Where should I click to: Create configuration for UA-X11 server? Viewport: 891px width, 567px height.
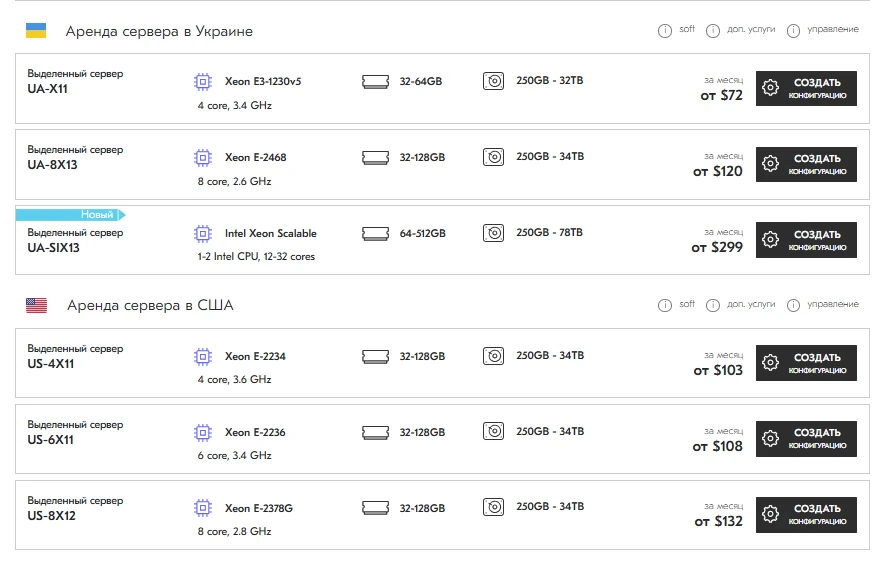(x=806, y=88)
